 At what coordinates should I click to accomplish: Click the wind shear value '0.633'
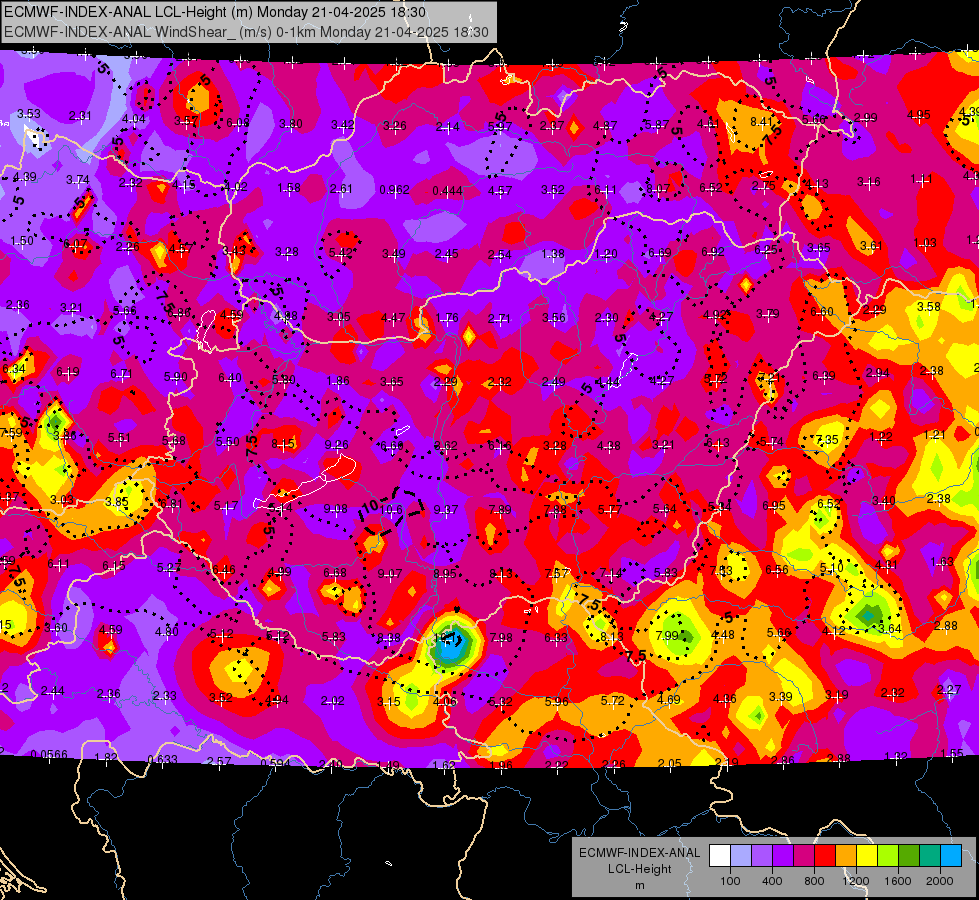(x=162, y=759)
